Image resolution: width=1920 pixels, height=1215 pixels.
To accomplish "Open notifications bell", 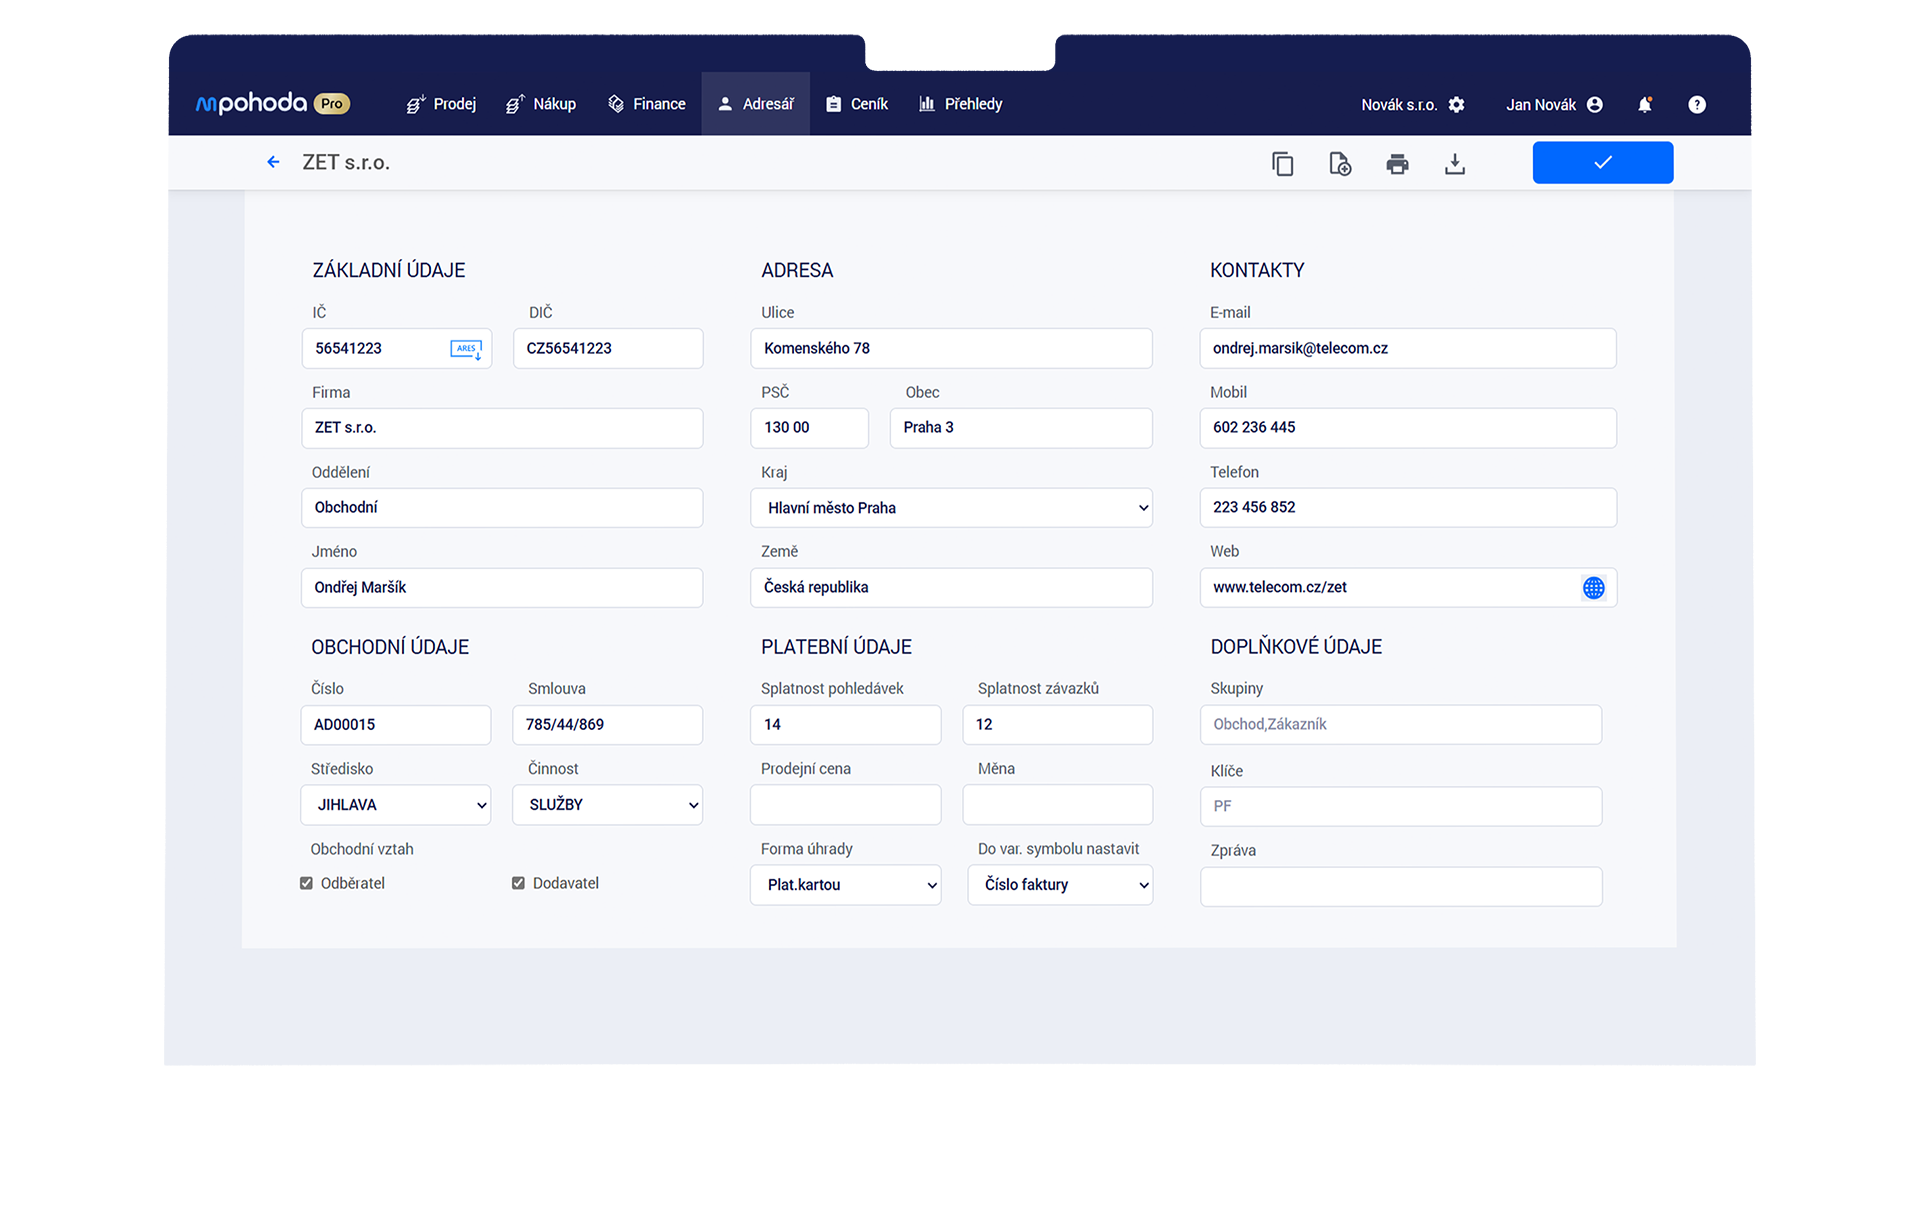I will point(1644,105).
